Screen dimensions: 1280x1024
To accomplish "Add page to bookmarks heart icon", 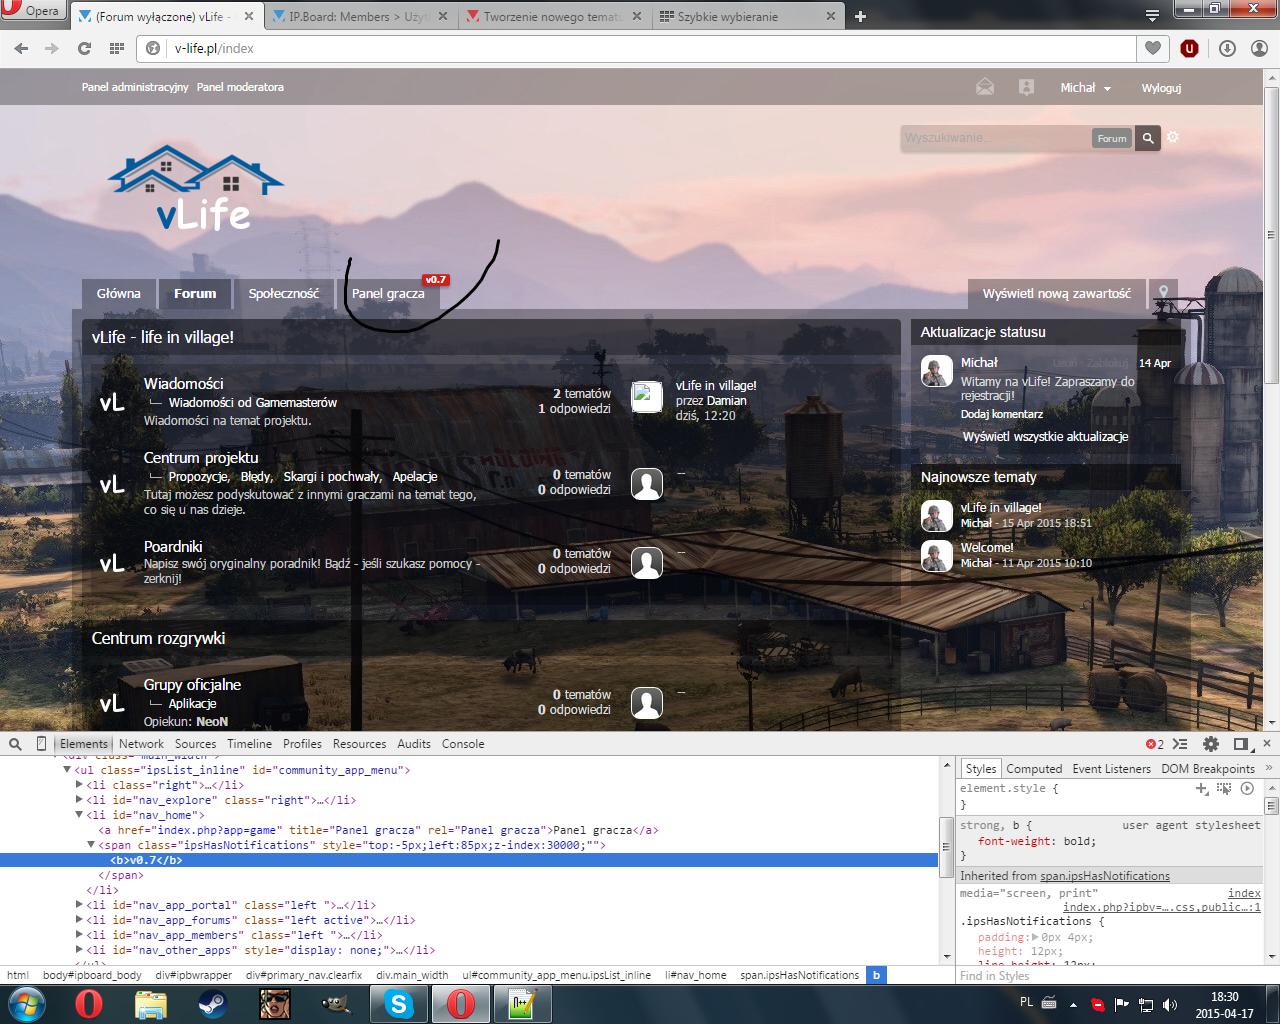I will (x=1153, y=48).
